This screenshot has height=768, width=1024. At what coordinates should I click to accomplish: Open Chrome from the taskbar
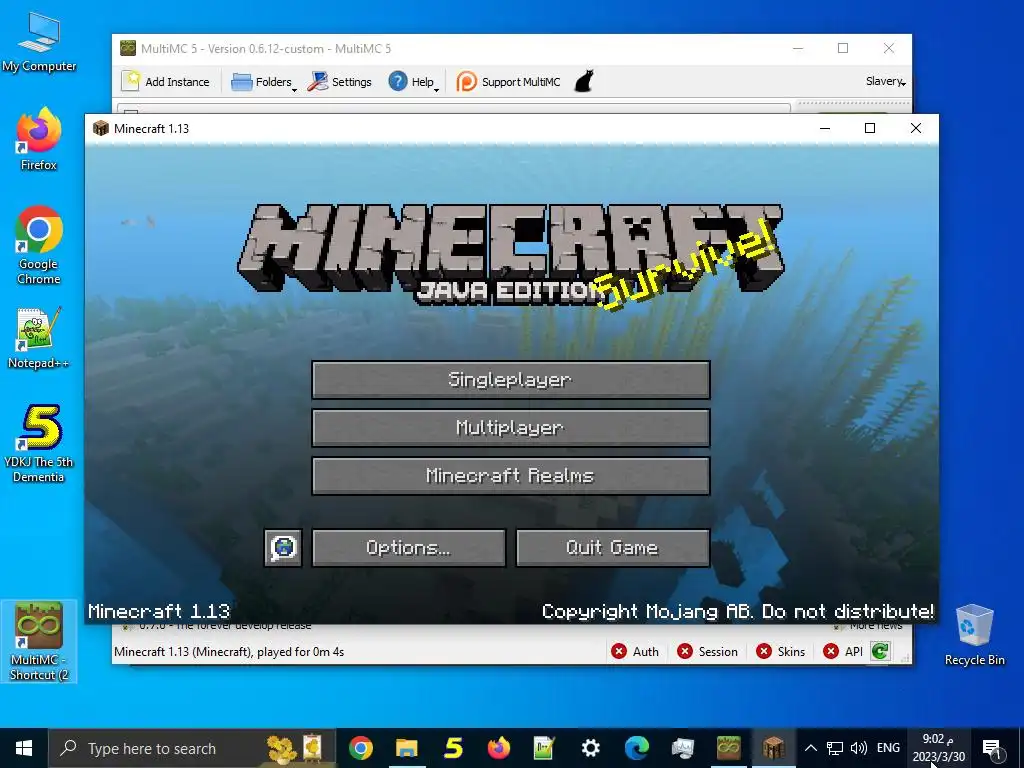(x=360, y=748)
